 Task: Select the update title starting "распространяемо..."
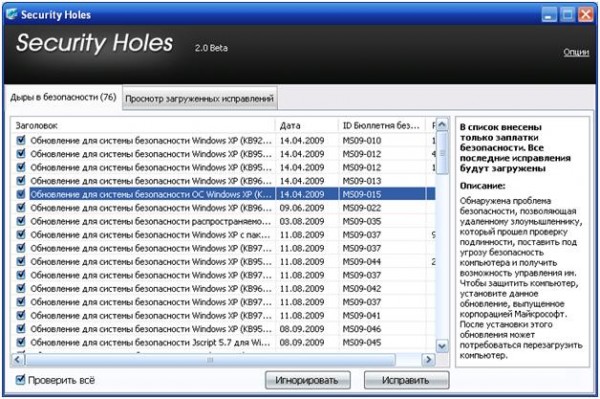(150, 221)
